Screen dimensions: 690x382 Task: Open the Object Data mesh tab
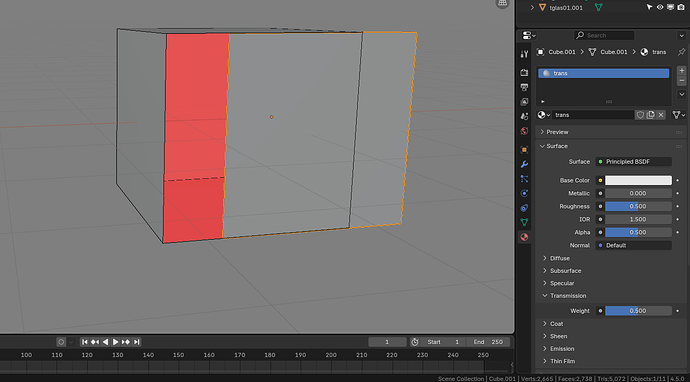coord(524,222)
